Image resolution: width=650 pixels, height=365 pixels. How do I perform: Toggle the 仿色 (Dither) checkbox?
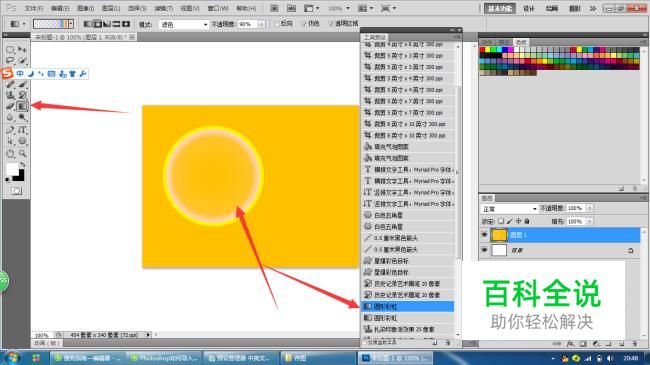coord(304,24)
